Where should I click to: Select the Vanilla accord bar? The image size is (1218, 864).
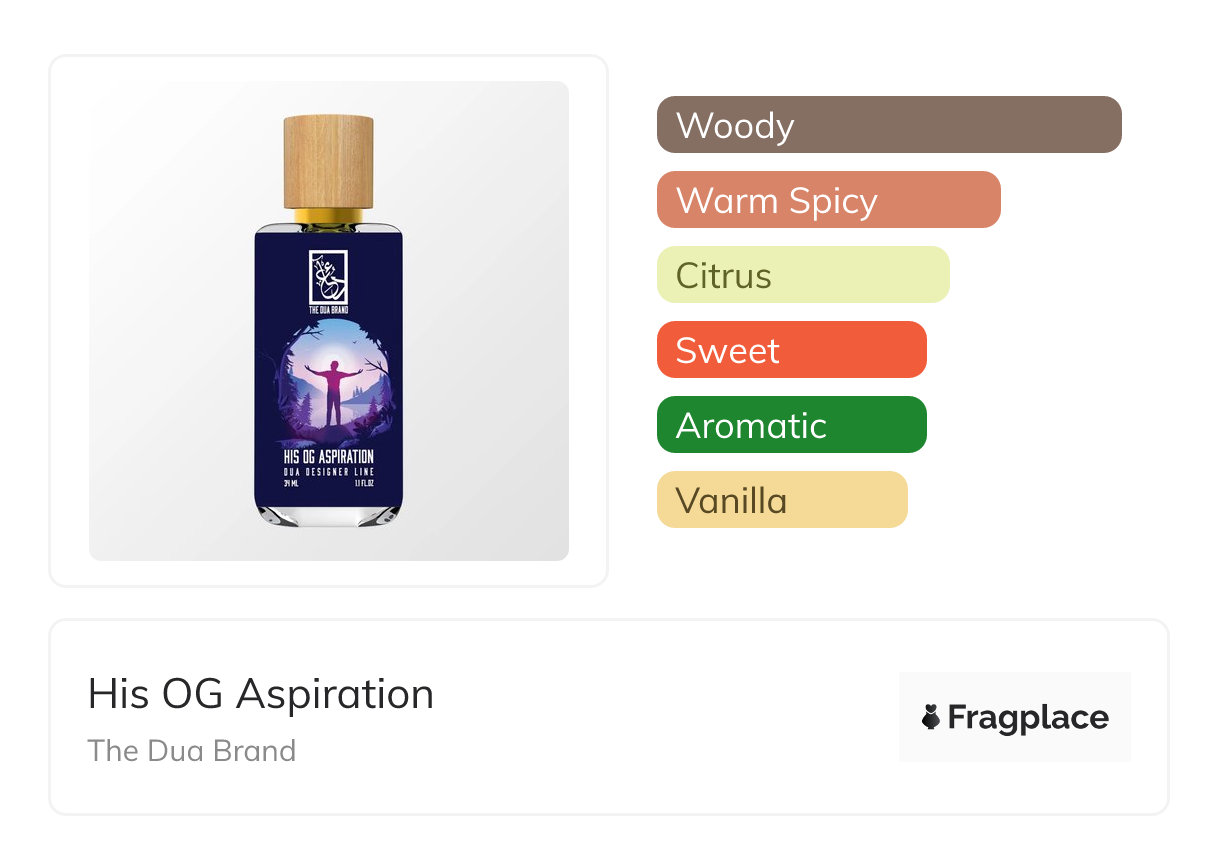[x=781, y=500]
